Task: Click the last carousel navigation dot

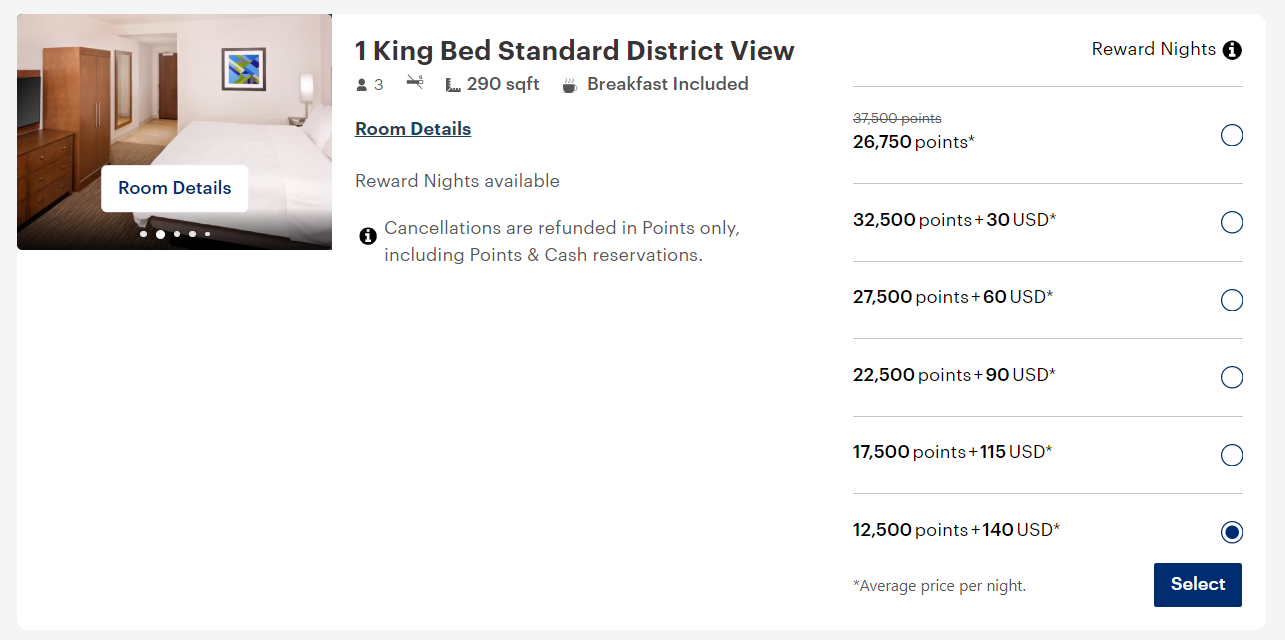Action: (x=207, y=234)
